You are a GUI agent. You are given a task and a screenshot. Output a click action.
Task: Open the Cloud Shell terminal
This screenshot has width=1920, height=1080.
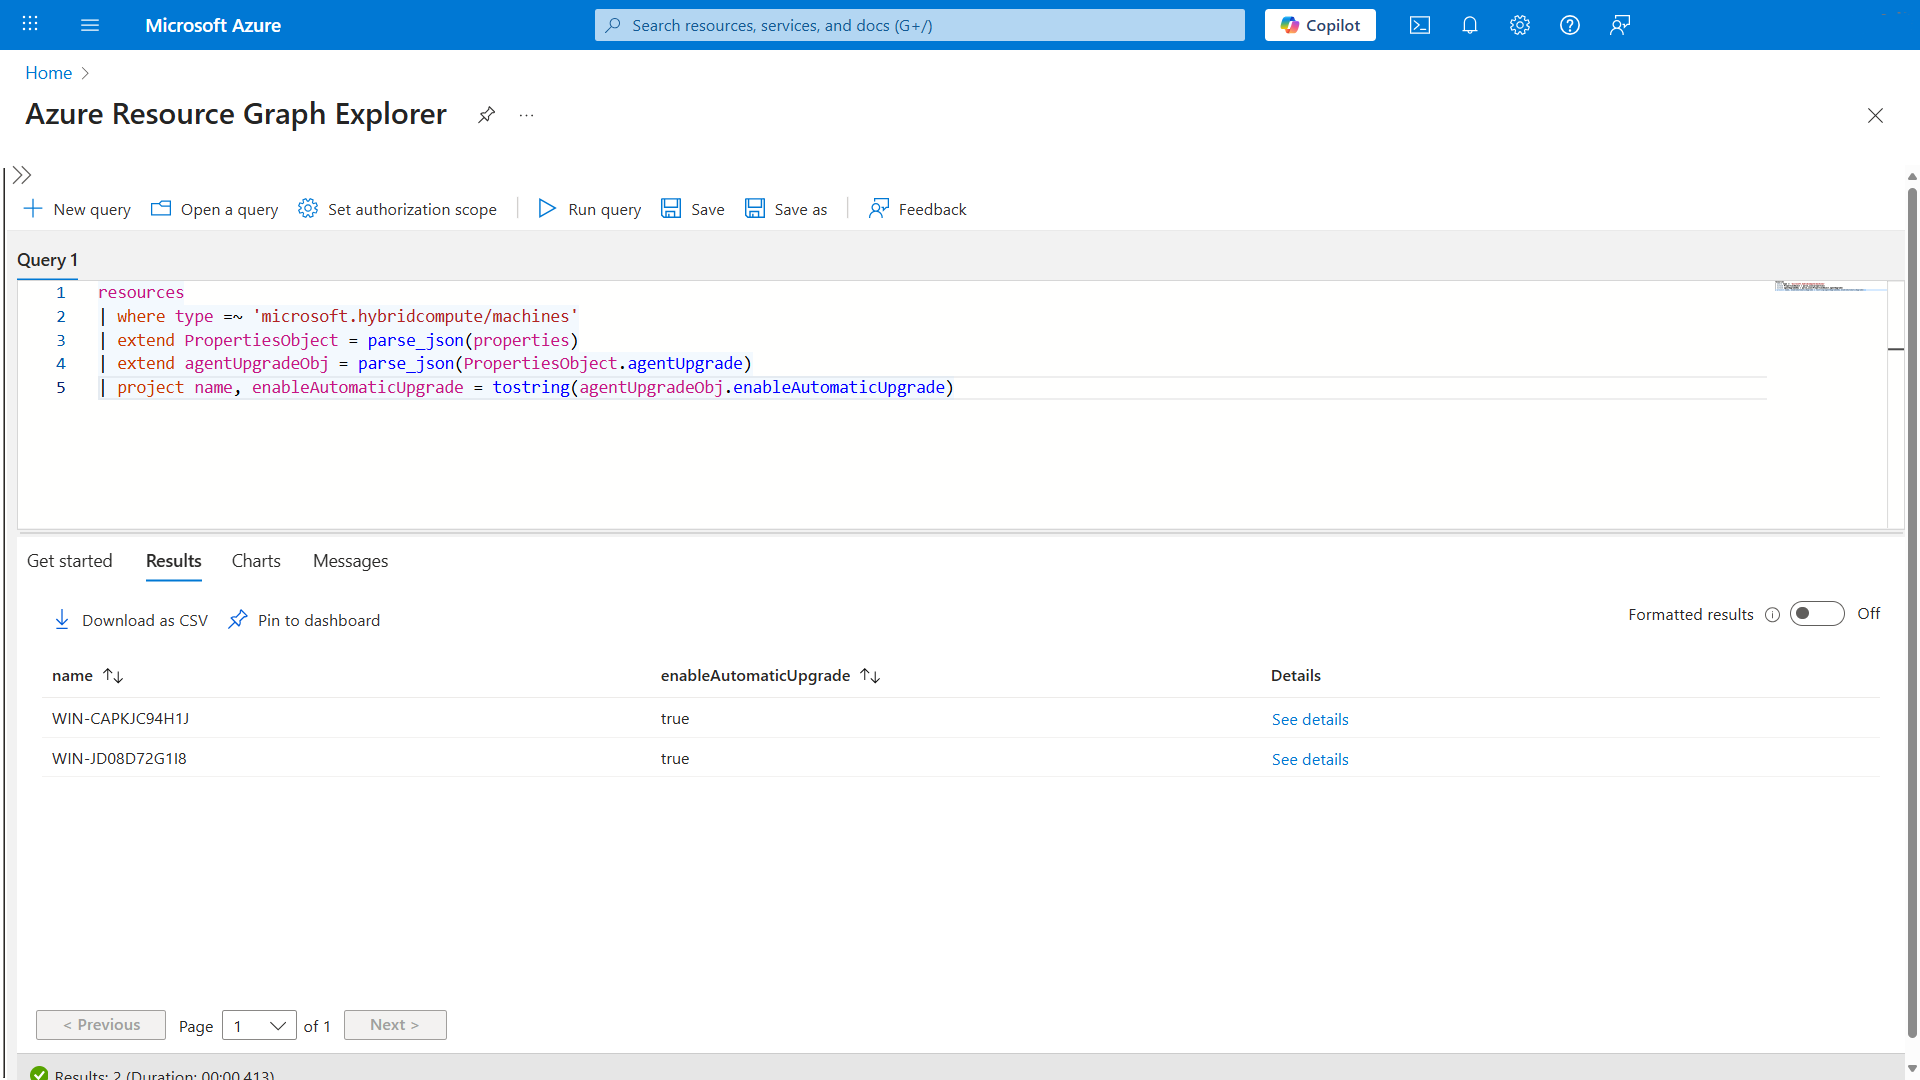1419,25
